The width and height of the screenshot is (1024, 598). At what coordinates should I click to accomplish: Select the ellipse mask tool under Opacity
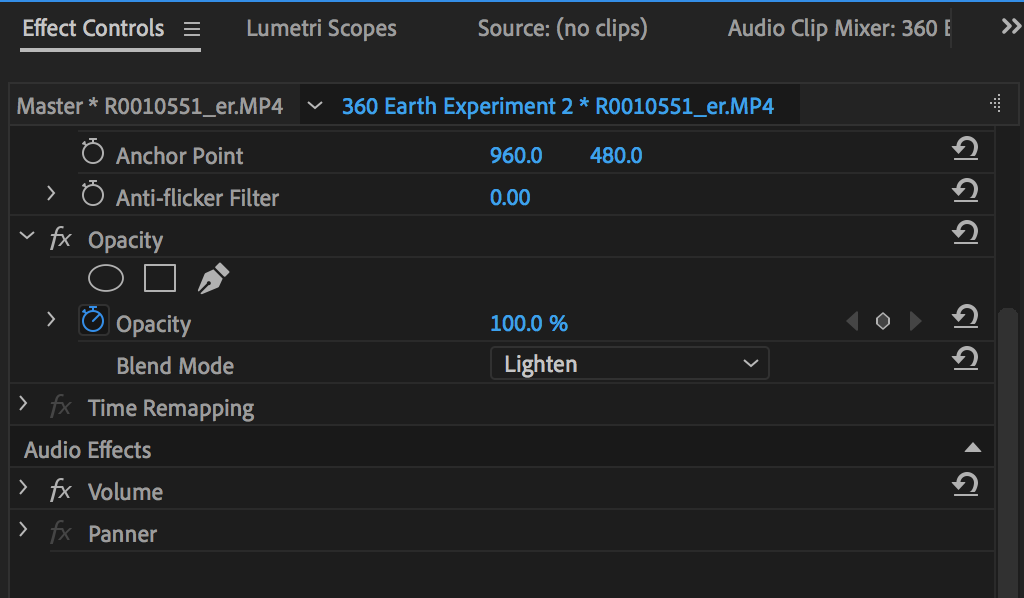tap(106, 279)
